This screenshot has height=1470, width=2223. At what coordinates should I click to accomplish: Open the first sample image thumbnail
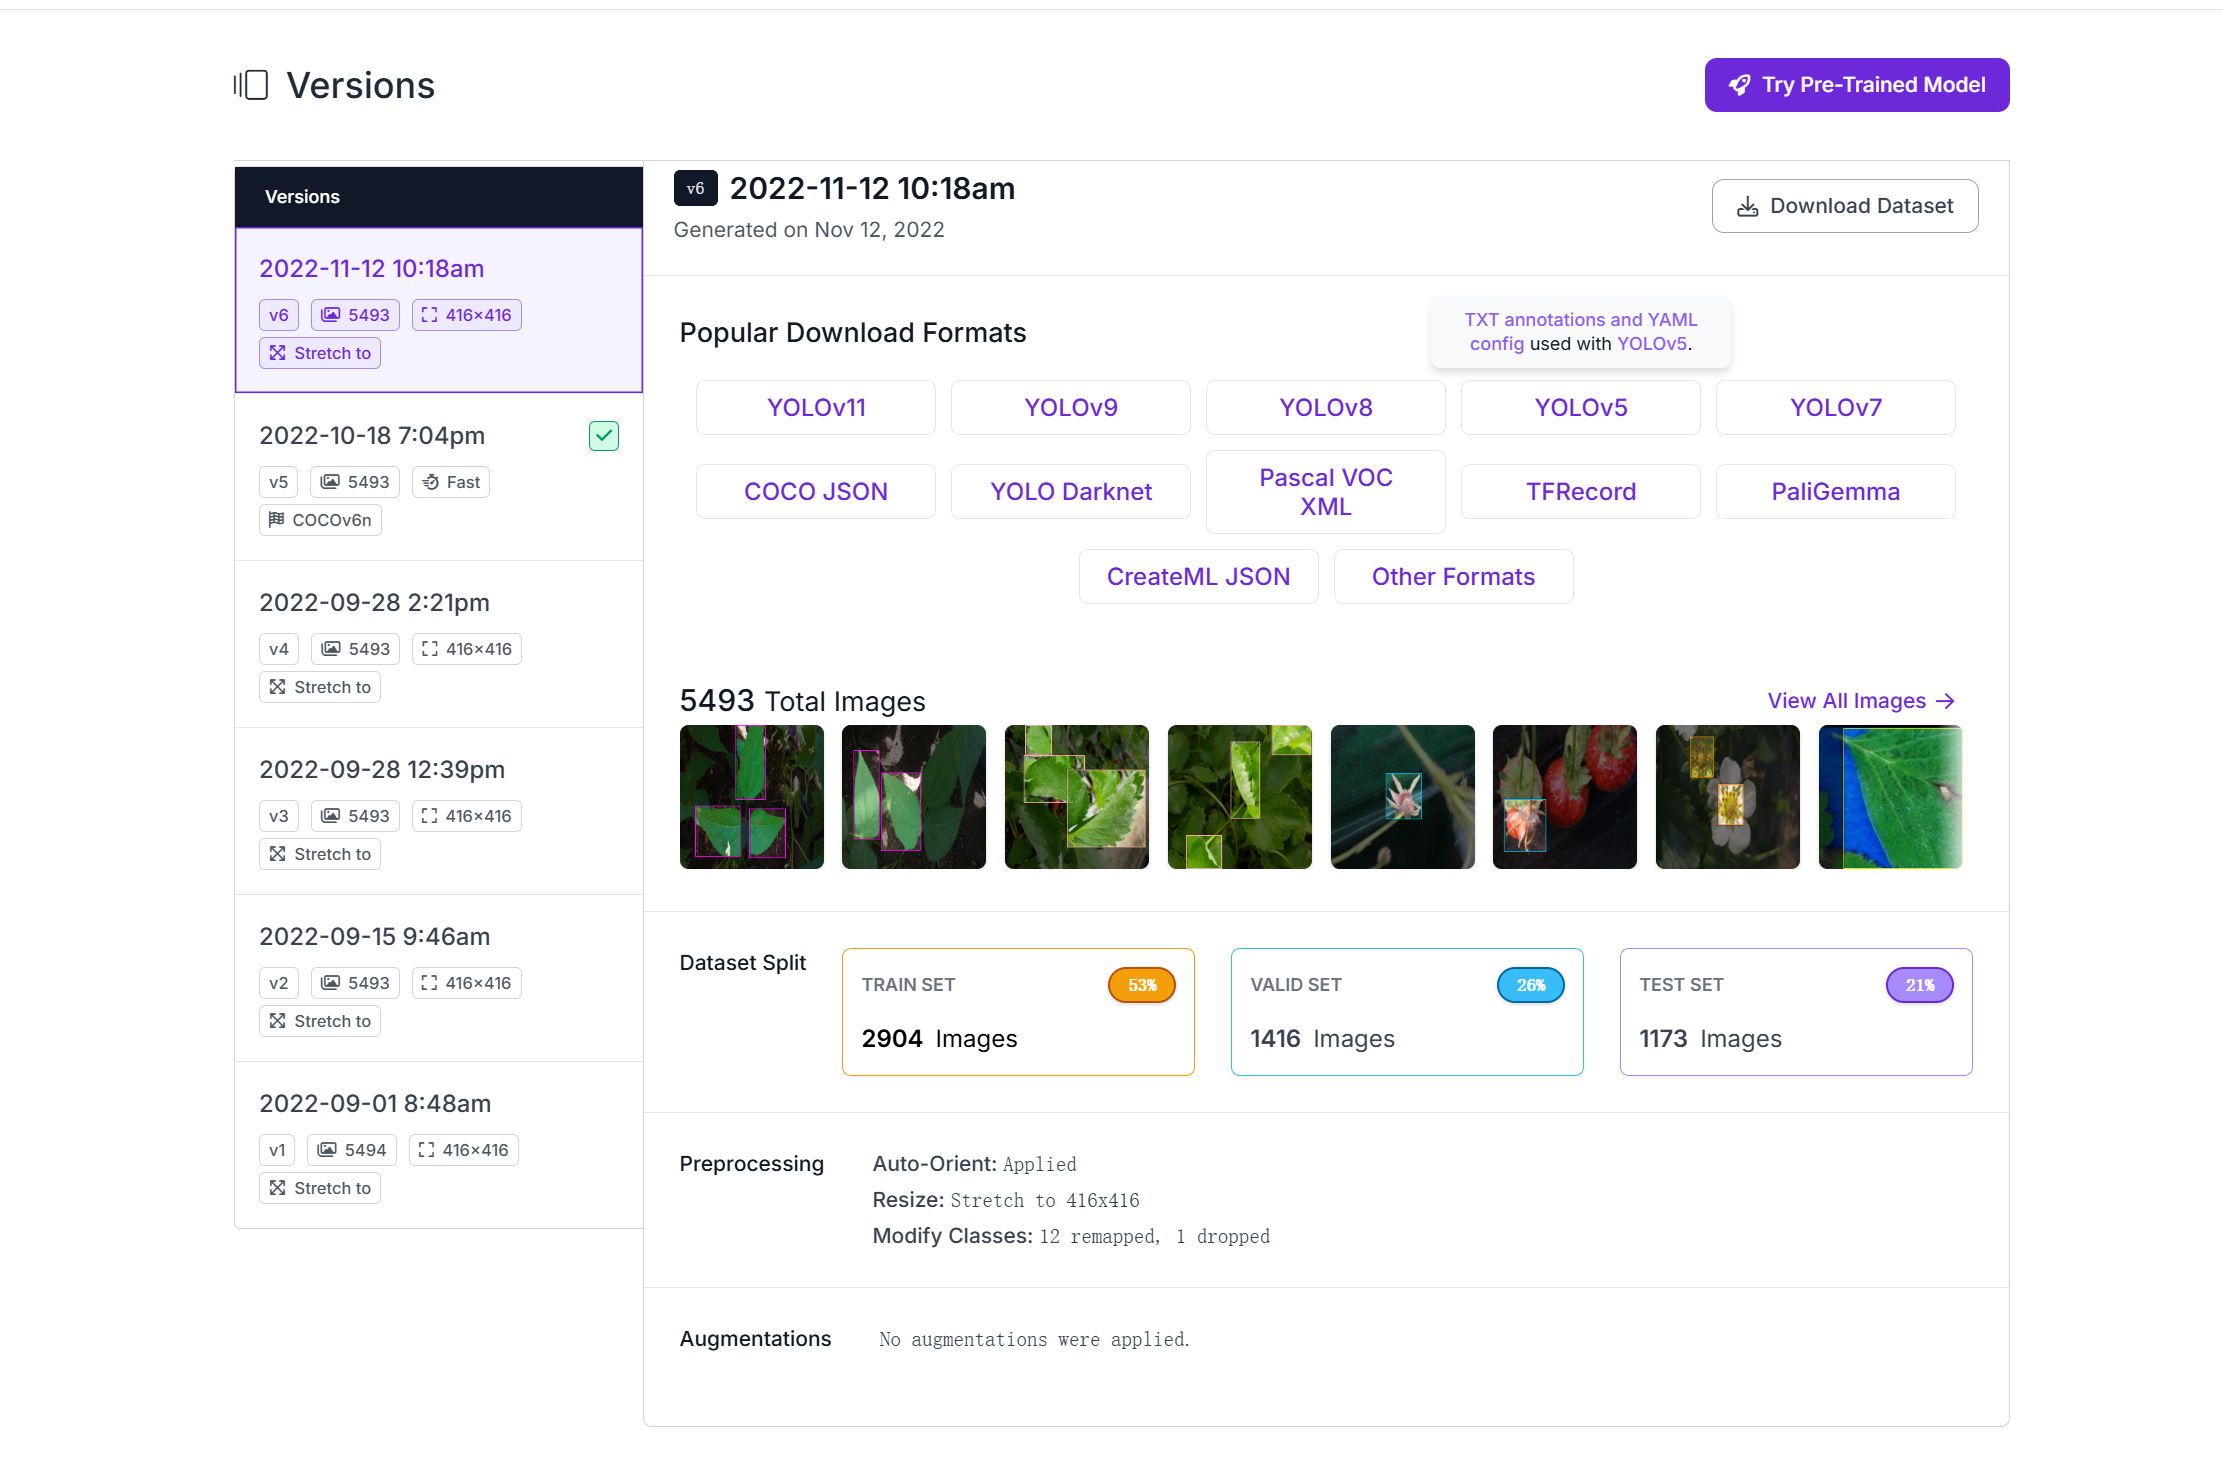point(752,797)
